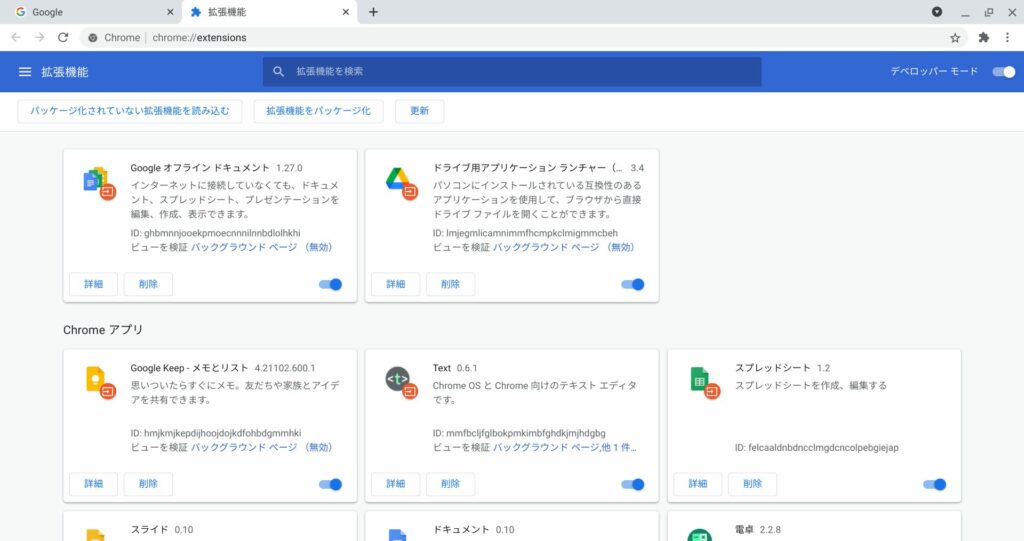Viewport: 1024px width, 541px height.
Task: Open 詳細 for スプレッドシート
Action: pos(698,484)
